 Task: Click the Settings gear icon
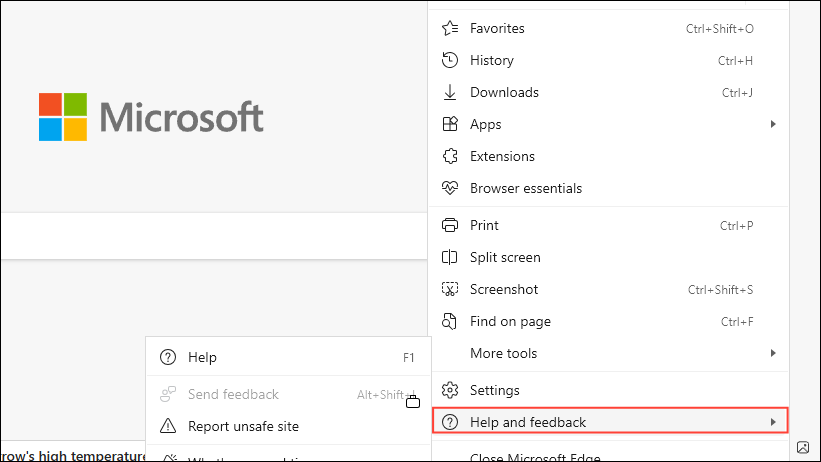[x=450, y=391]
